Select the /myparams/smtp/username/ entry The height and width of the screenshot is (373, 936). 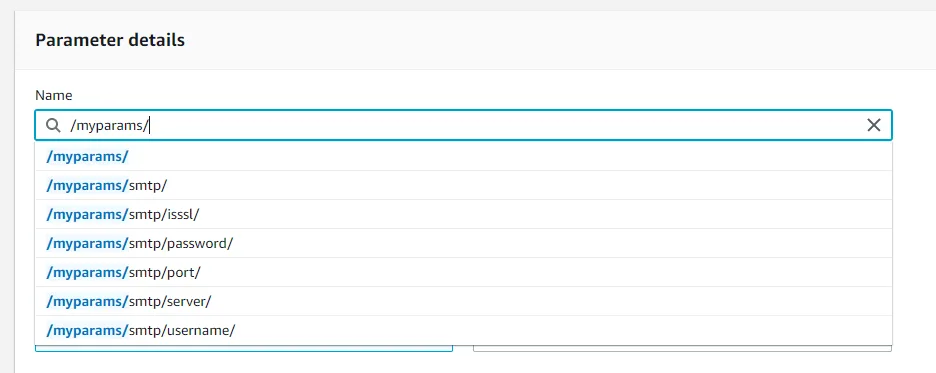coord(463,330)
